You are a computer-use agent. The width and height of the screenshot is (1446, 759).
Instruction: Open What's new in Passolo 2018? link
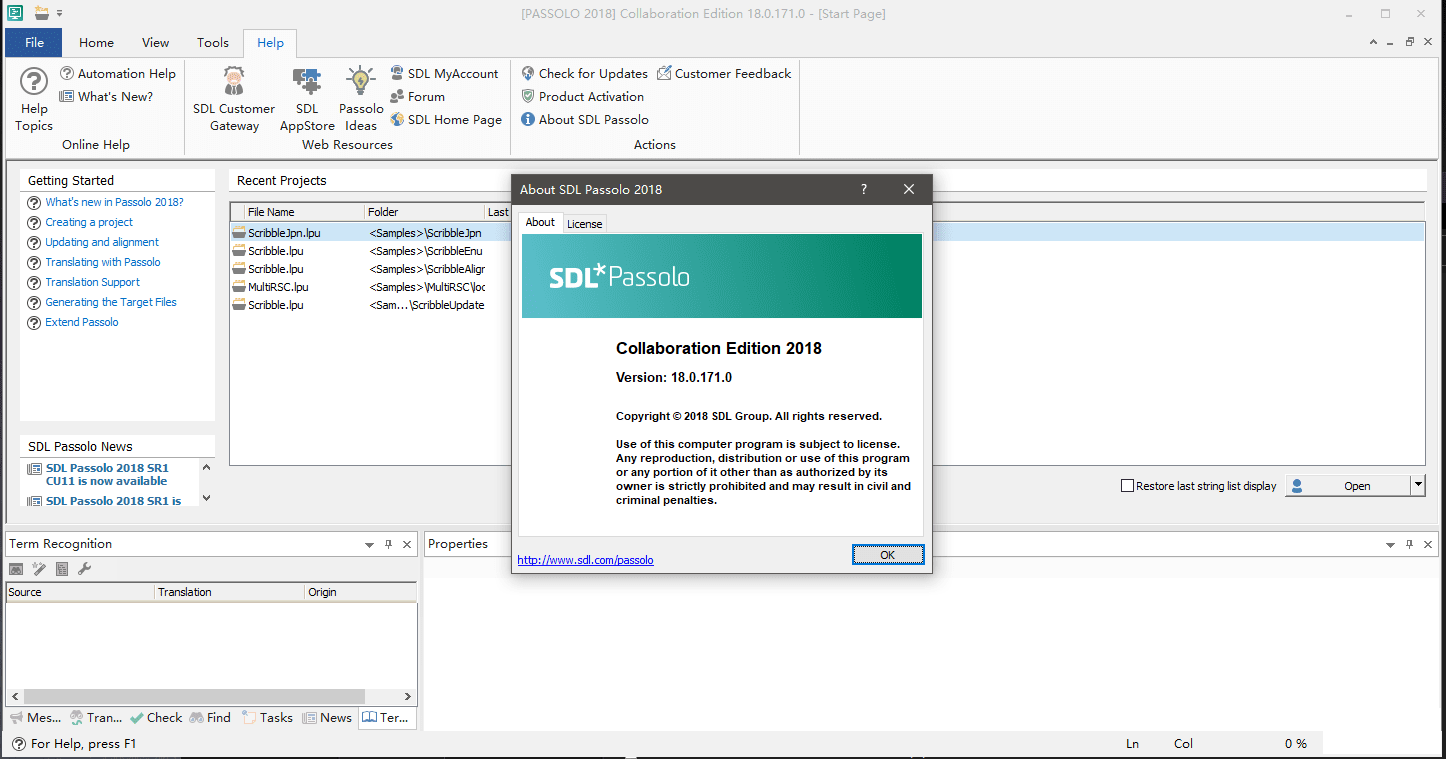(x=114, y=202)
